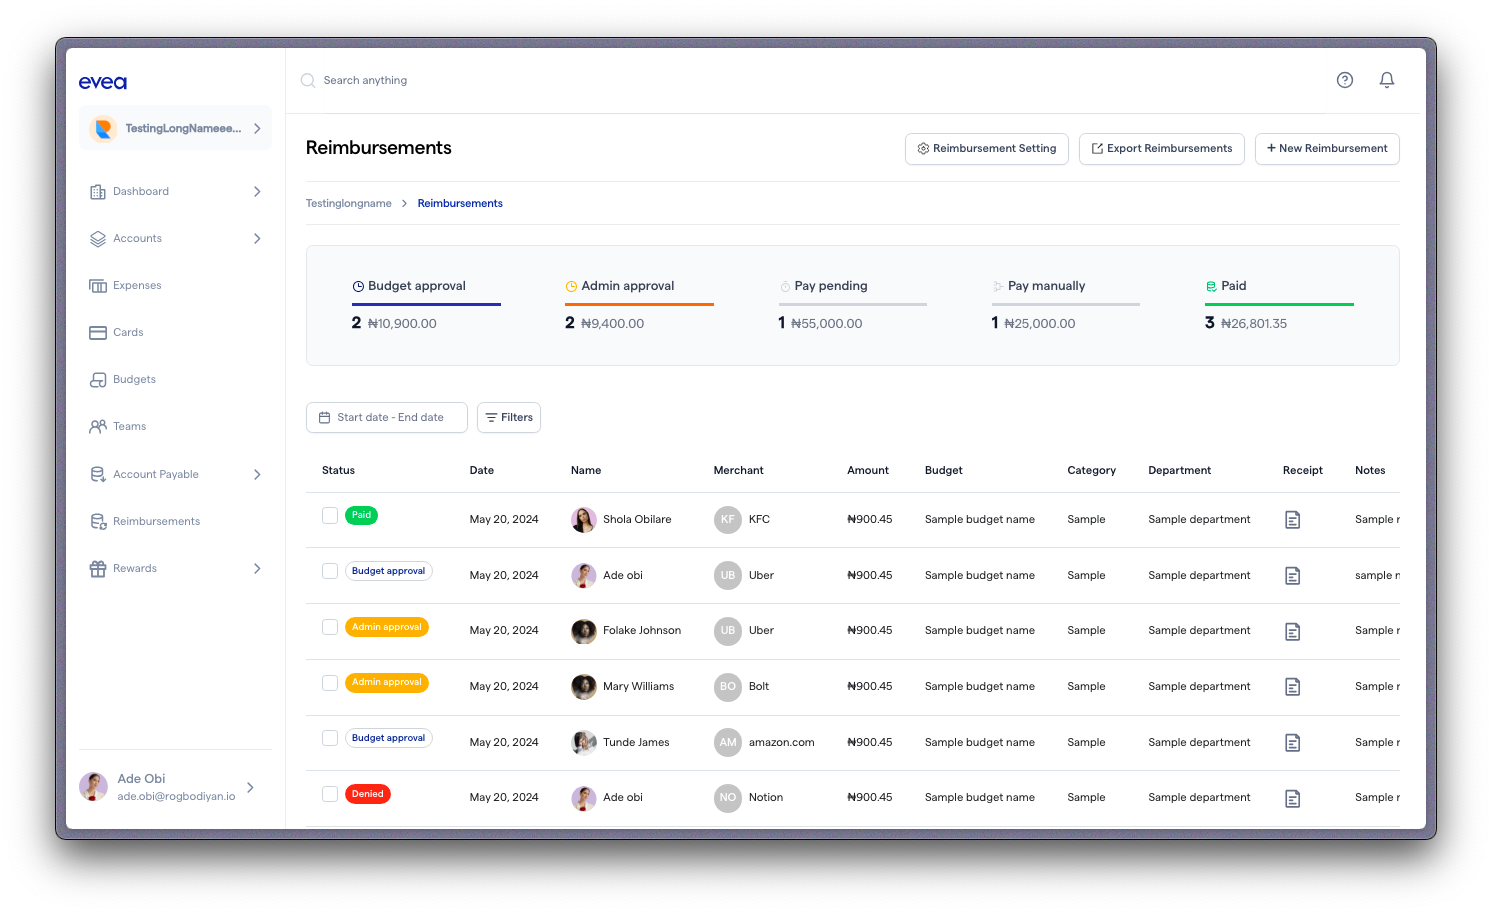The height and width of the screenshot is (913, 1492).
Task: Click the Cards sidebar icon
Action: pos(98,333)
